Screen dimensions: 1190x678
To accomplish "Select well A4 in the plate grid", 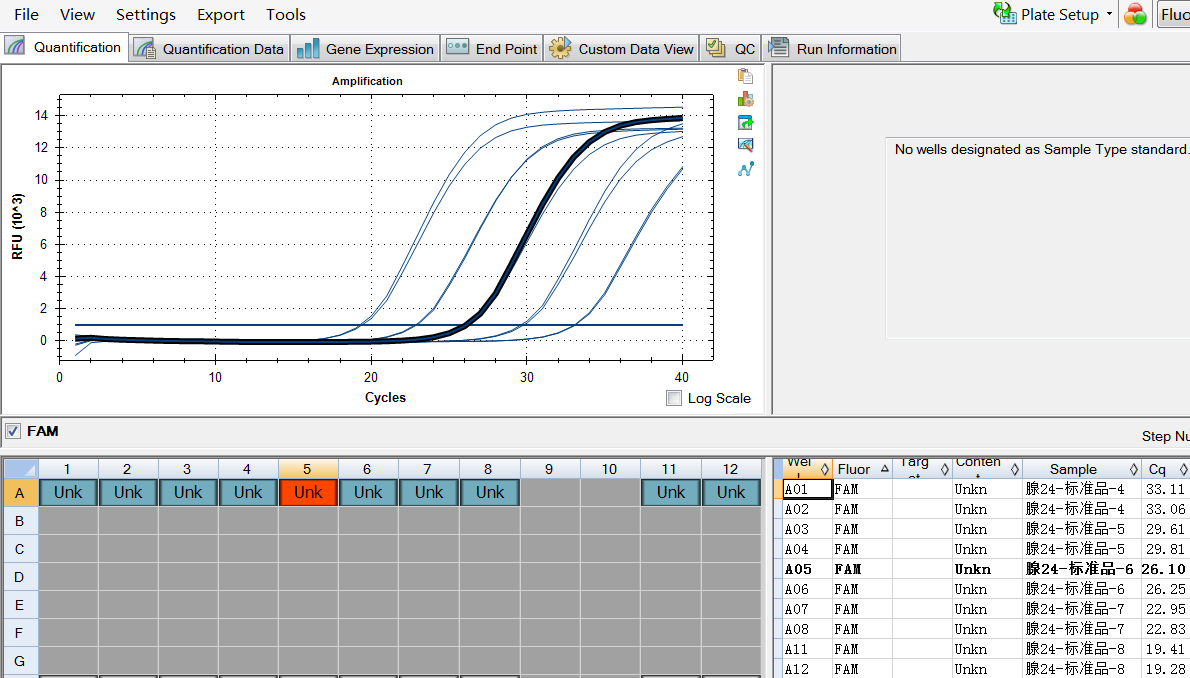I will [x=248, y=493].
